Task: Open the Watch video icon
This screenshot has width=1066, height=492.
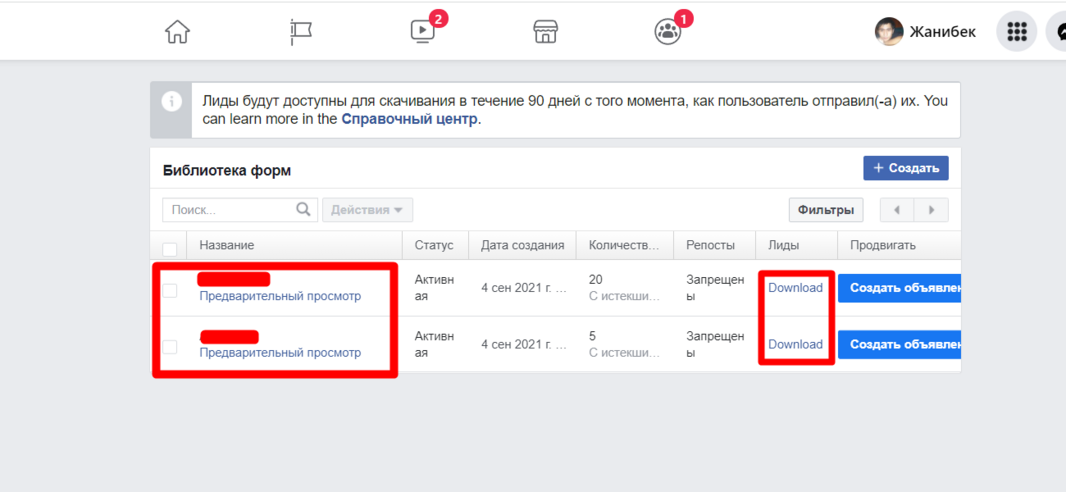Action: tap(423, 32)
